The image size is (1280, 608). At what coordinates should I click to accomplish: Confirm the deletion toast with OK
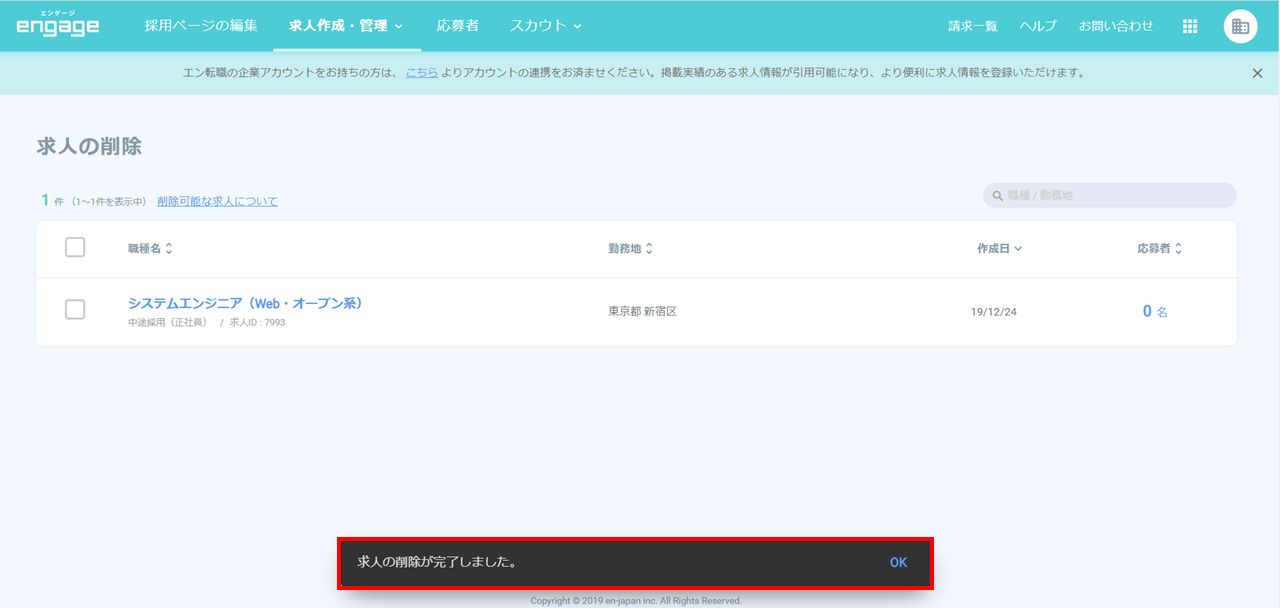tap(898, 563)
